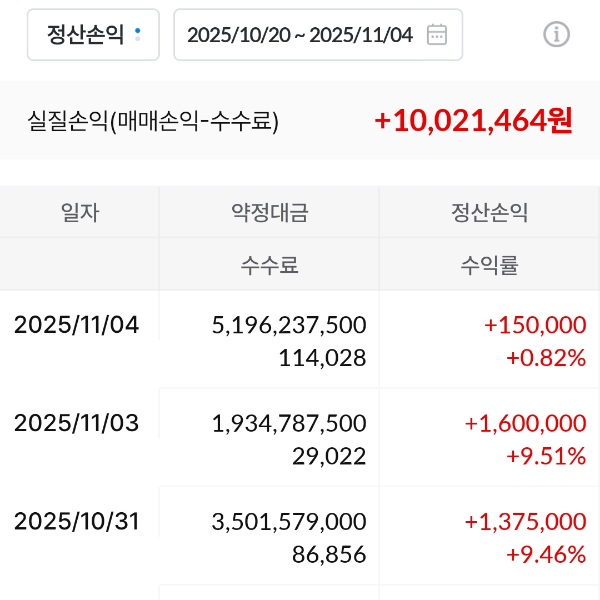
Task: Open the 정산손익 dropdown selector
Action: coord(94,35)
